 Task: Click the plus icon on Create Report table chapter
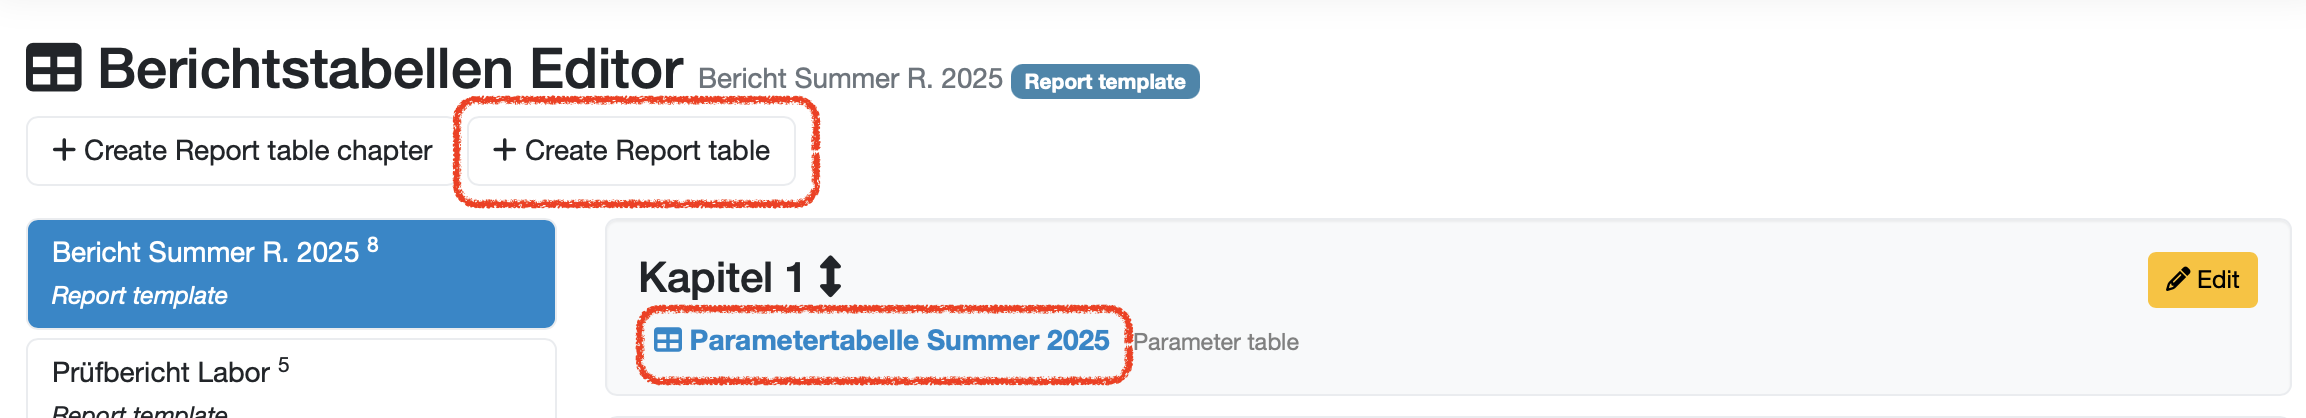coord(64,150)
